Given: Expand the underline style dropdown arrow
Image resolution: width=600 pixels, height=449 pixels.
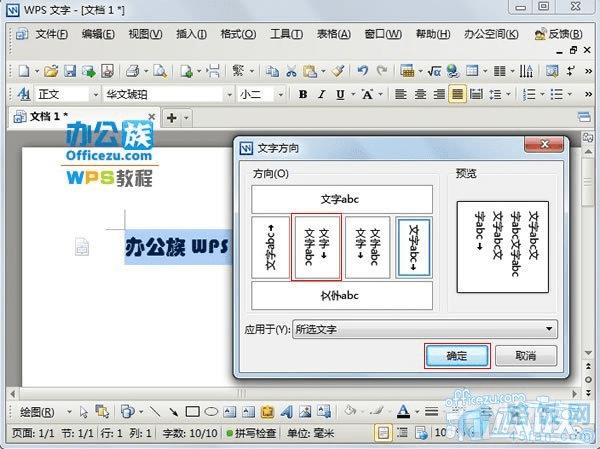Looking at the screenshot, I should 352,94.
